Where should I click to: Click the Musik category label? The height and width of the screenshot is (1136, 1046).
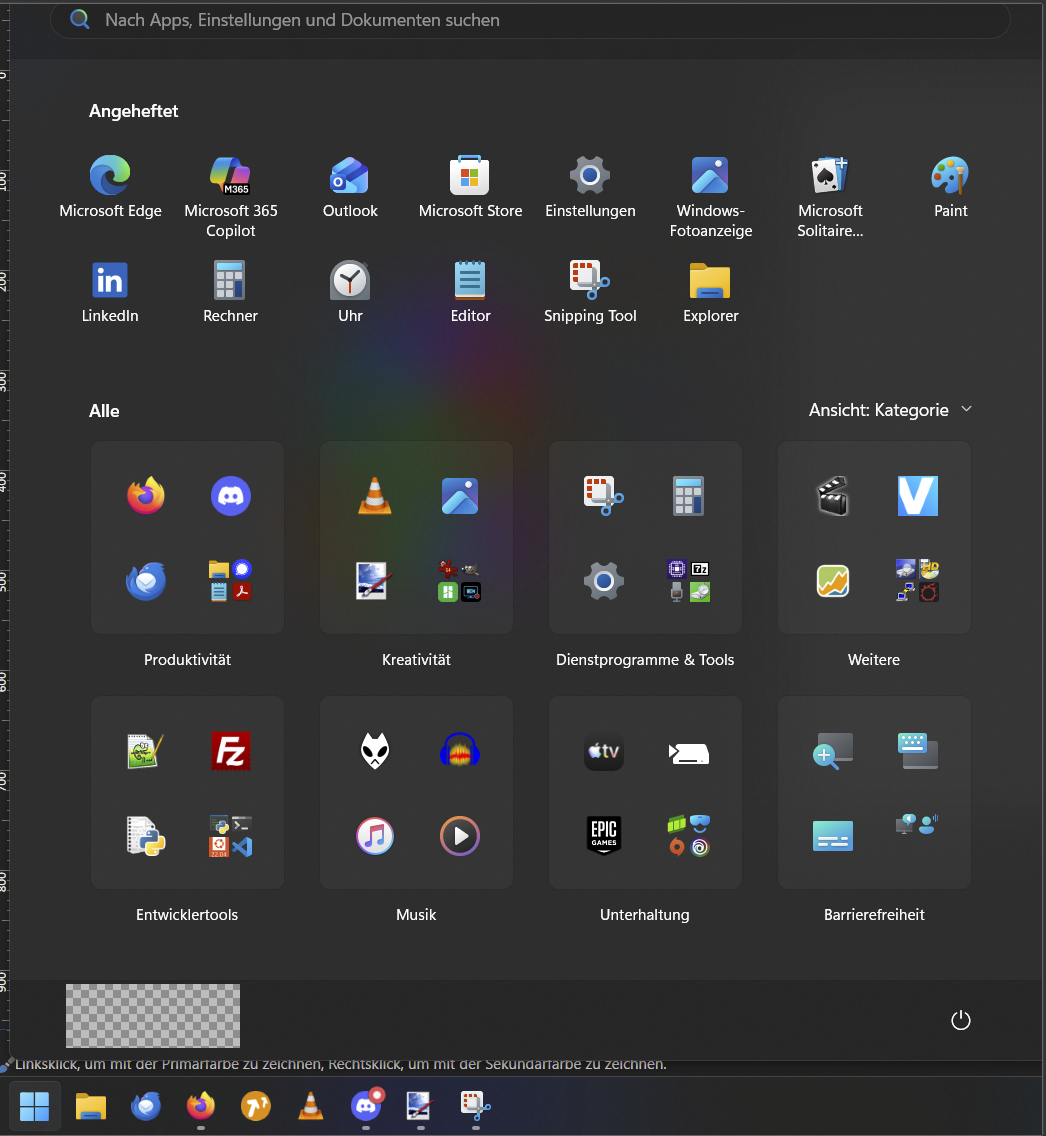(x=416, y=915)
